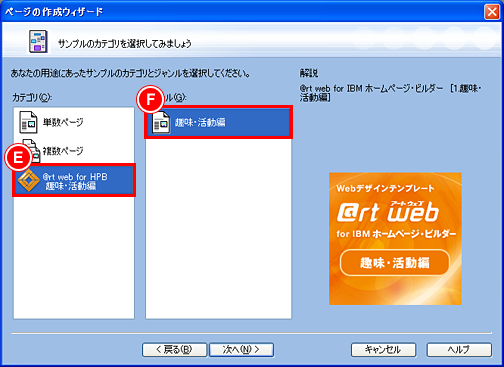Screen dimensions: 504x367
Task: Open help with the ヘルプ button
Action: click(459, 350)
